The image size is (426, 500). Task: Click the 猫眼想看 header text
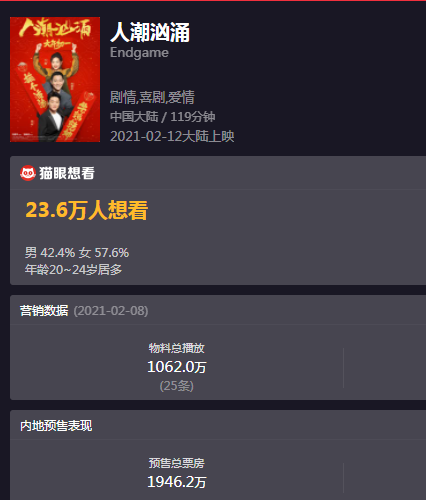click(67, 173)
